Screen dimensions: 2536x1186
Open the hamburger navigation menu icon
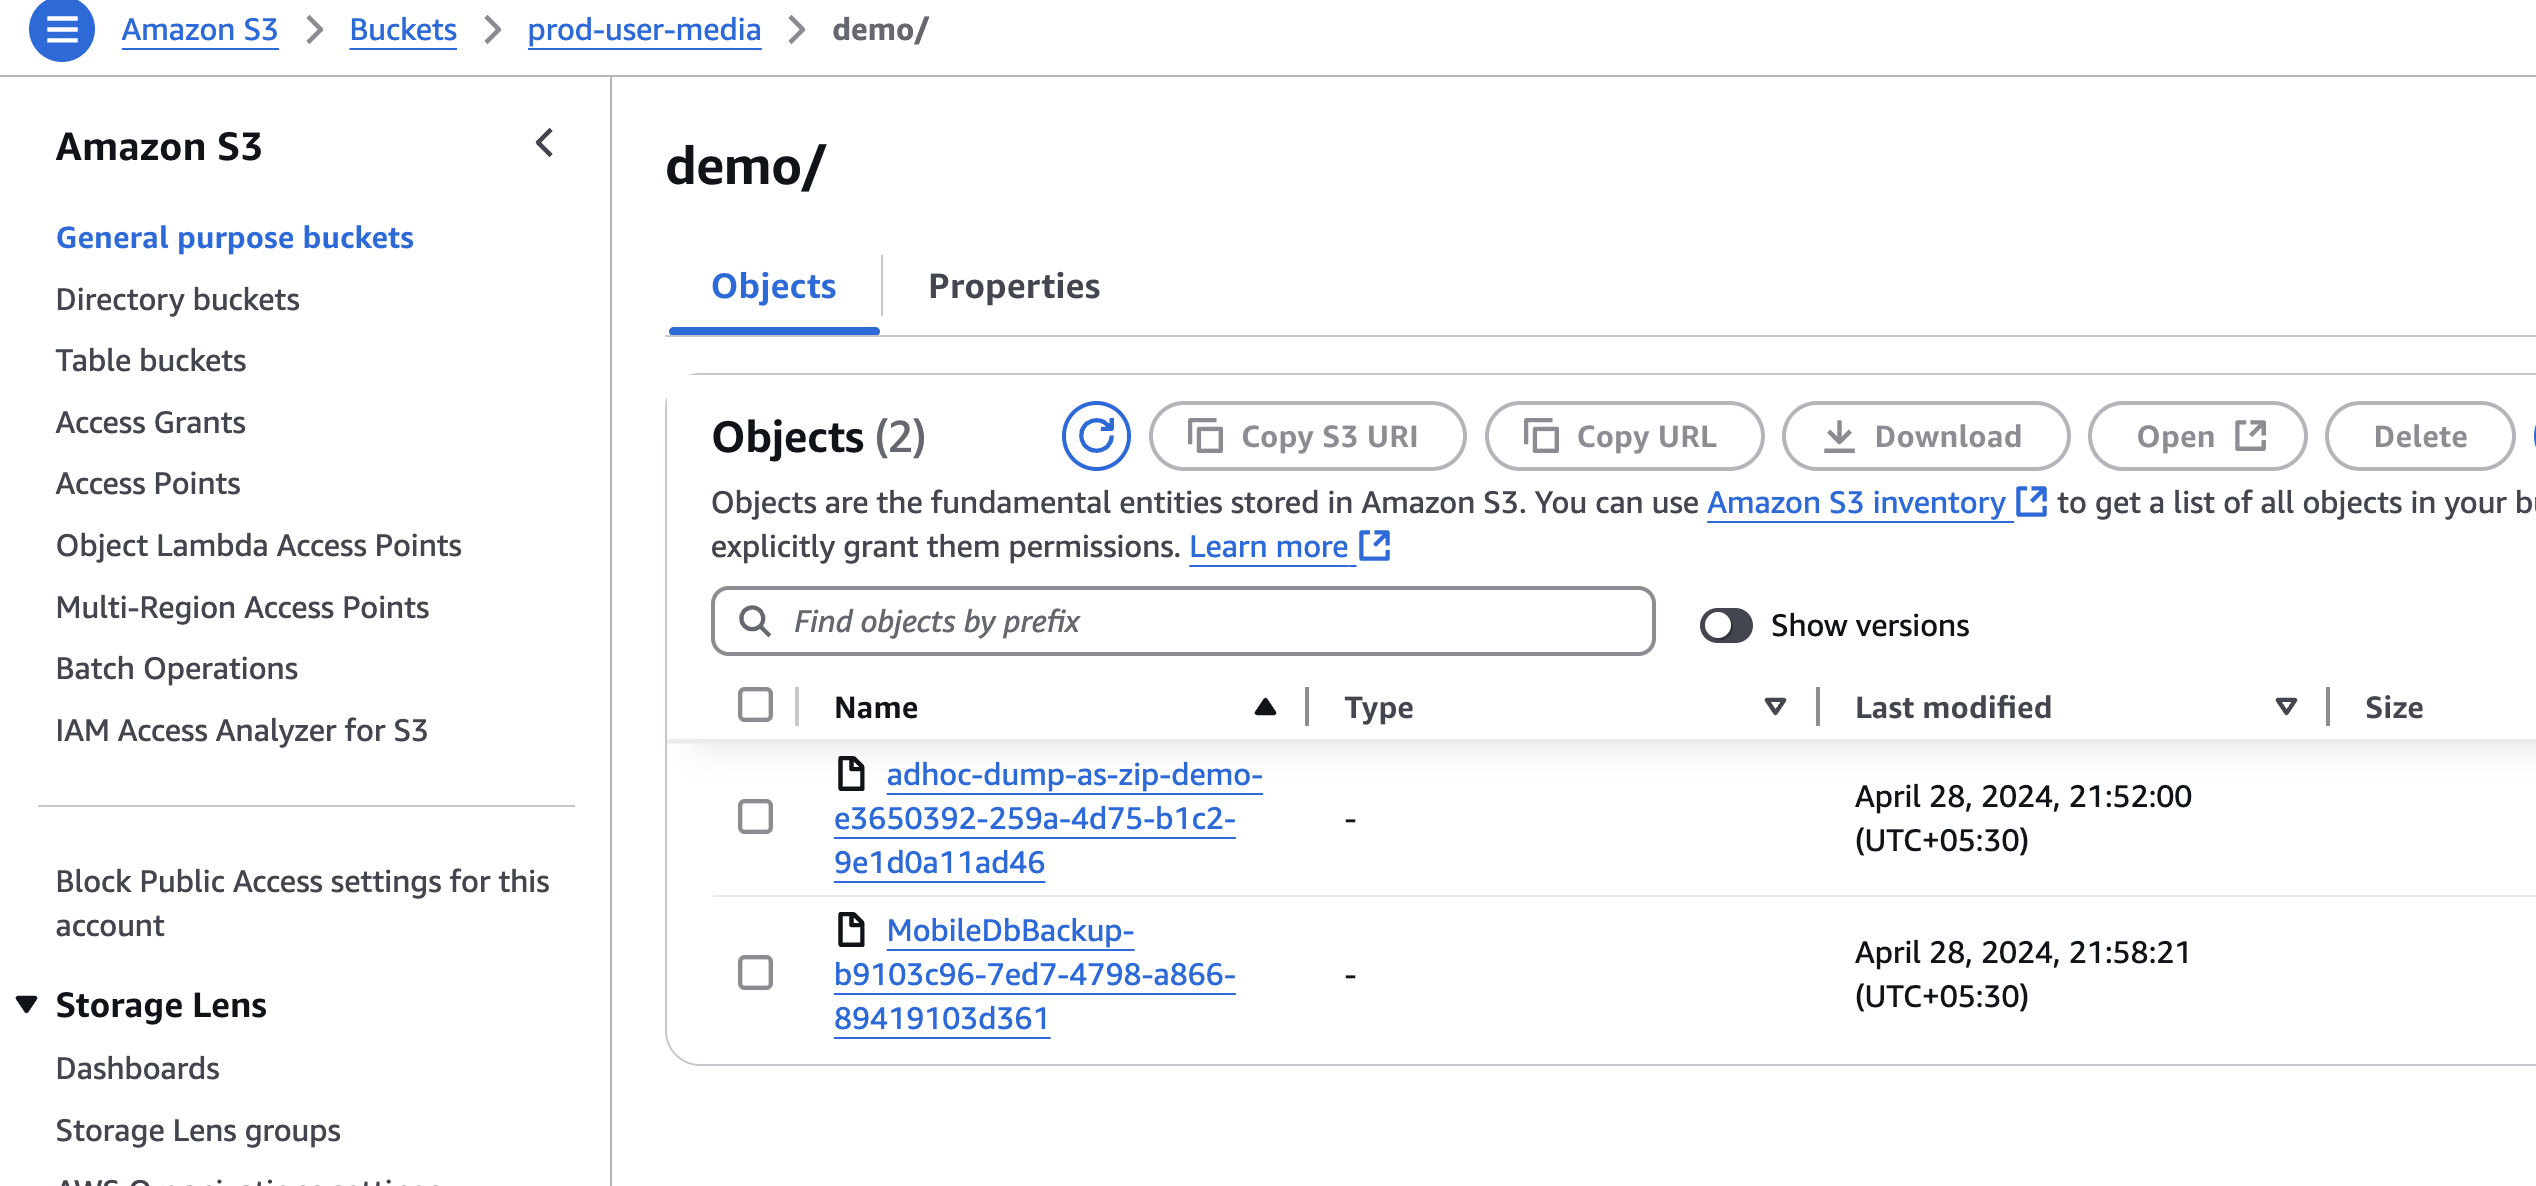[62, 29]
